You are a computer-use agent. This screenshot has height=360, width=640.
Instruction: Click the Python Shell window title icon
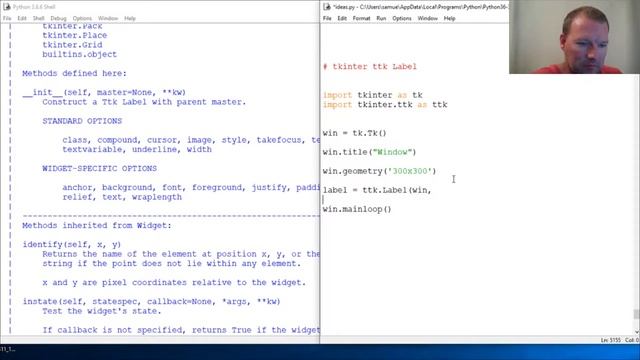pyautogui.click(x=7, y=7)
